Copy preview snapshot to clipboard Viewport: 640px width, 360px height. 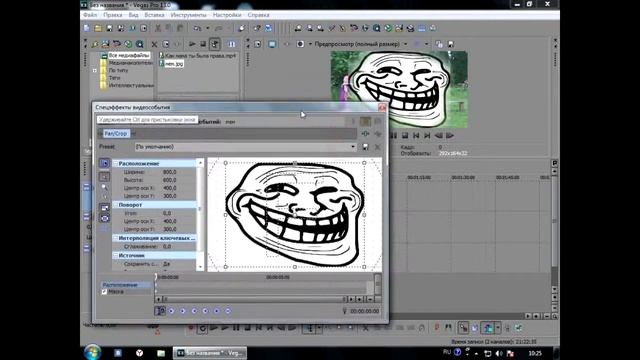click(439, 44)
